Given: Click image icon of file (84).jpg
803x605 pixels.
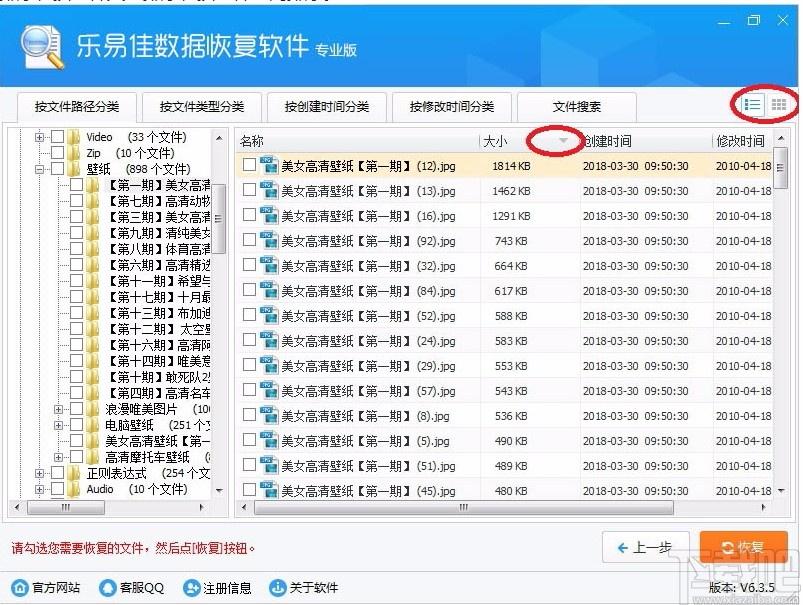Looking at the screenshot, I should [268, 291].
